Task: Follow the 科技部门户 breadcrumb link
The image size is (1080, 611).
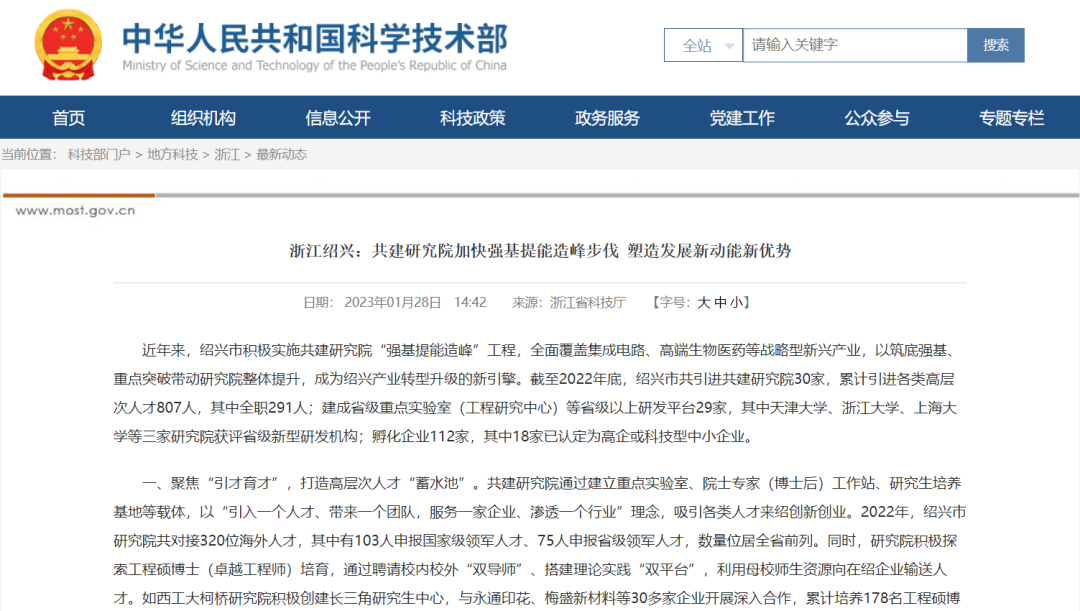Action: [x=98, y=154]
